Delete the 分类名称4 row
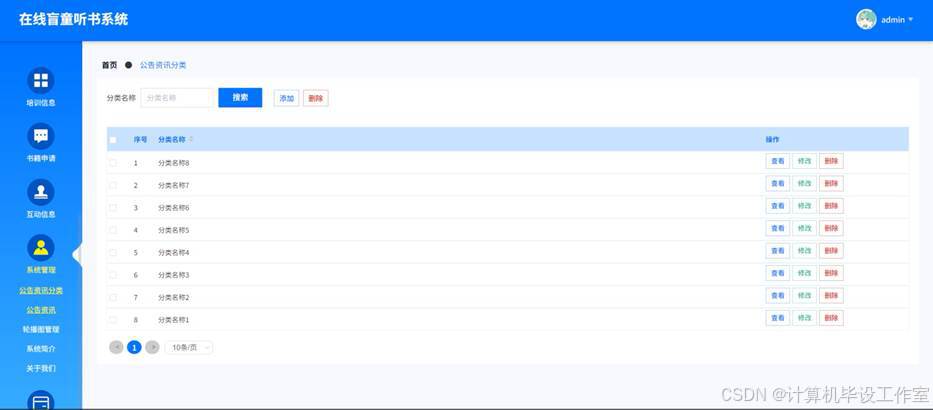Screen dimensions: 933x410 click(x=831, y=251)
